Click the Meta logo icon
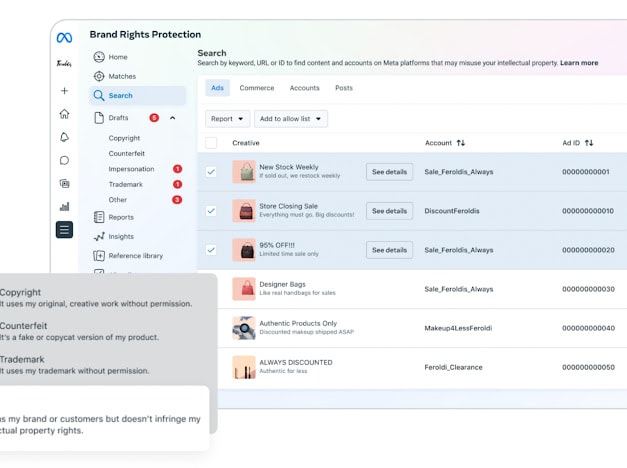The image size is (627, 468). pos(64,38)
